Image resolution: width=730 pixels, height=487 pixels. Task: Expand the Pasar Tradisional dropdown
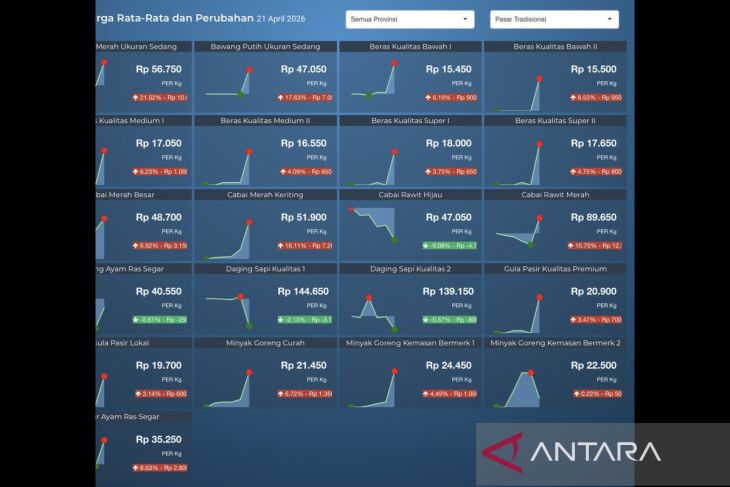[554, 19]
